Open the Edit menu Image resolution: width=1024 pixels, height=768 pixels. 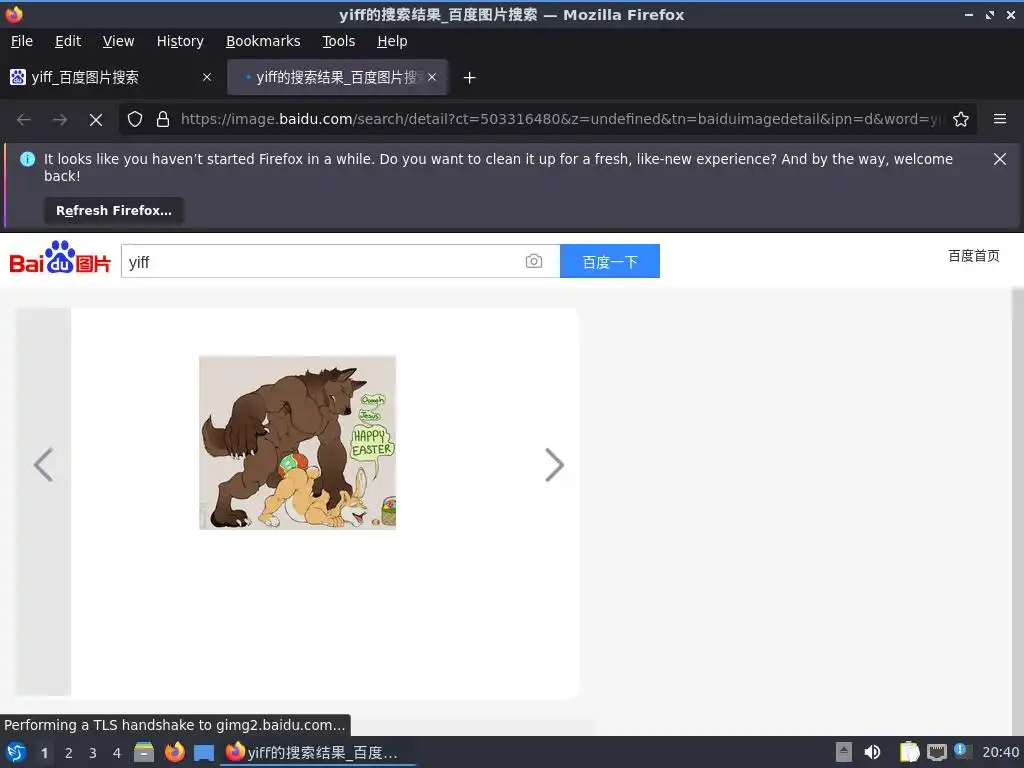(x=68, y=41)
